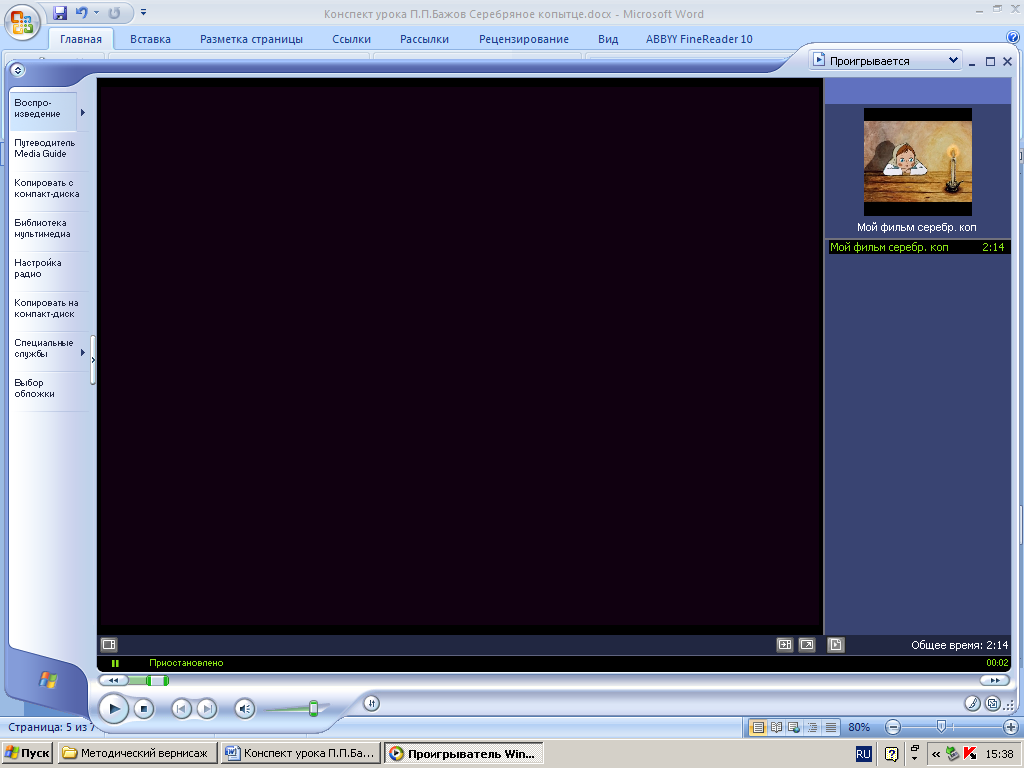Switch Word to Web Layout view
This screenshot has height=768, width=1024.
click(x=794, y=727)
